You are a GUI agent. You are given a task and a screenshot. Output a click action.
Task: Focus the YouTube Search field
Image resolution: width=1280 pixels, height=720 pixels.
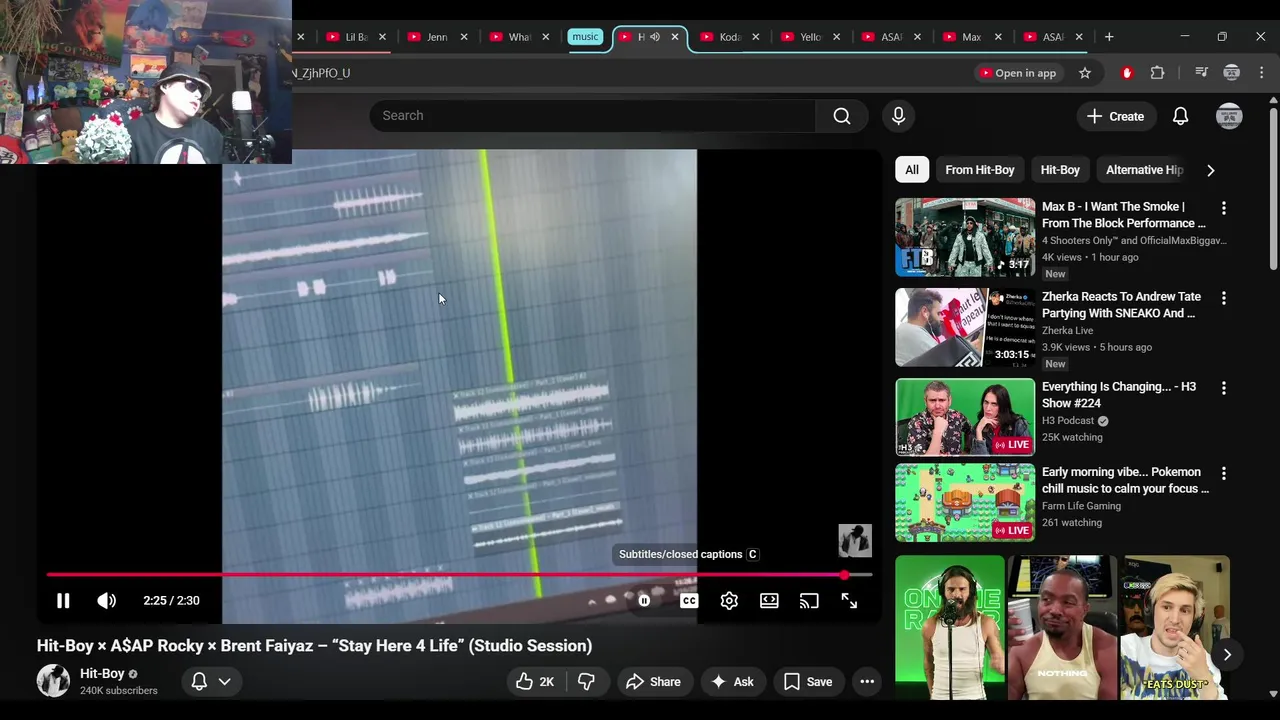coord(592,116)
